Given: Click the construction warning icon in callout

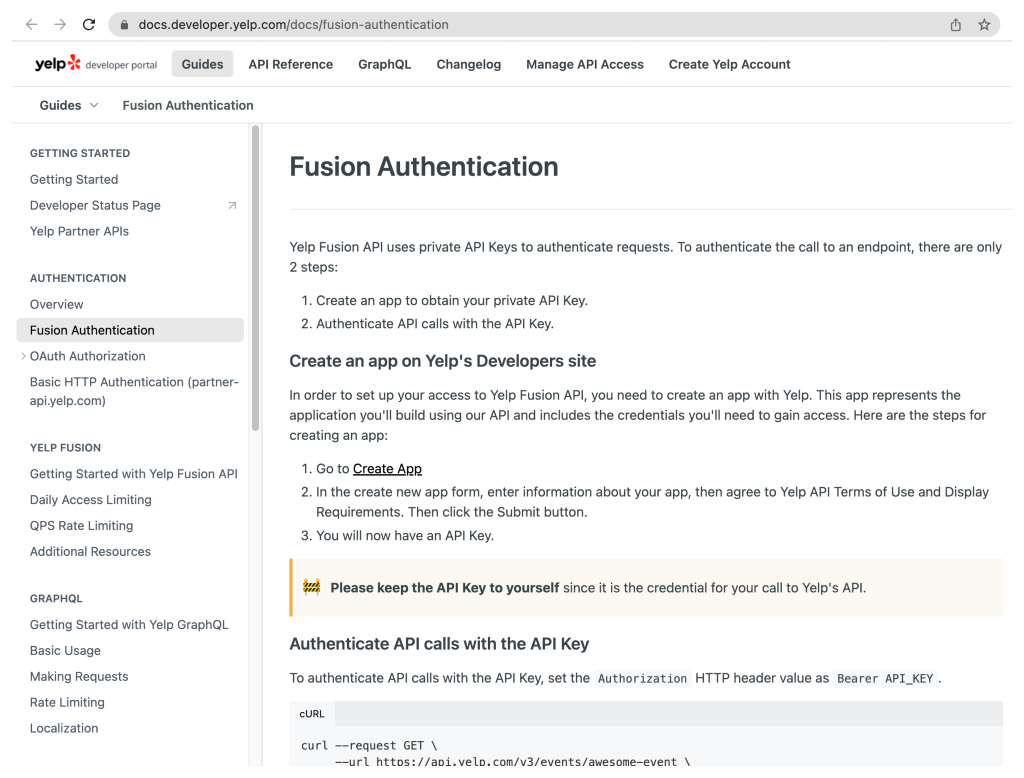Looking at the screenshot, I should (x=312, y=587).
